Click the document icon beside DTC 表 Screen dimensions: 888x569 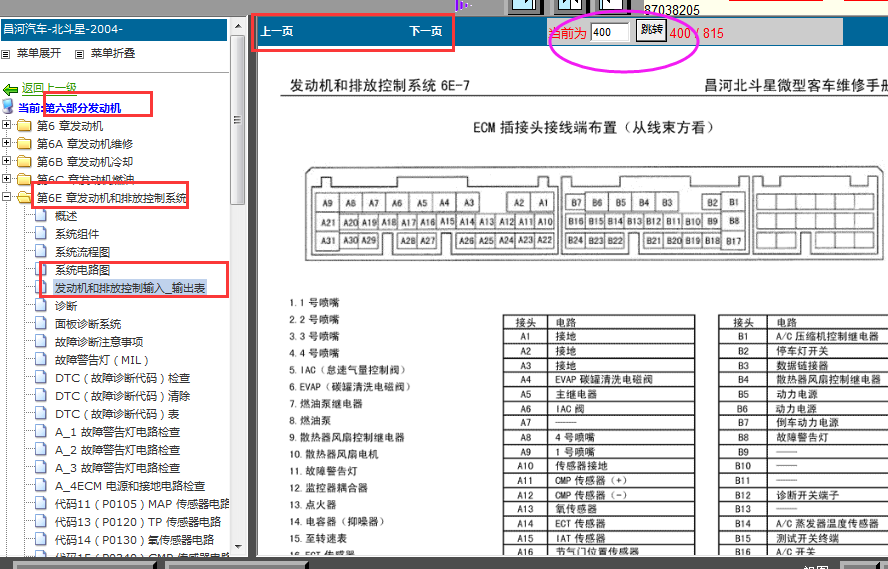41,413
